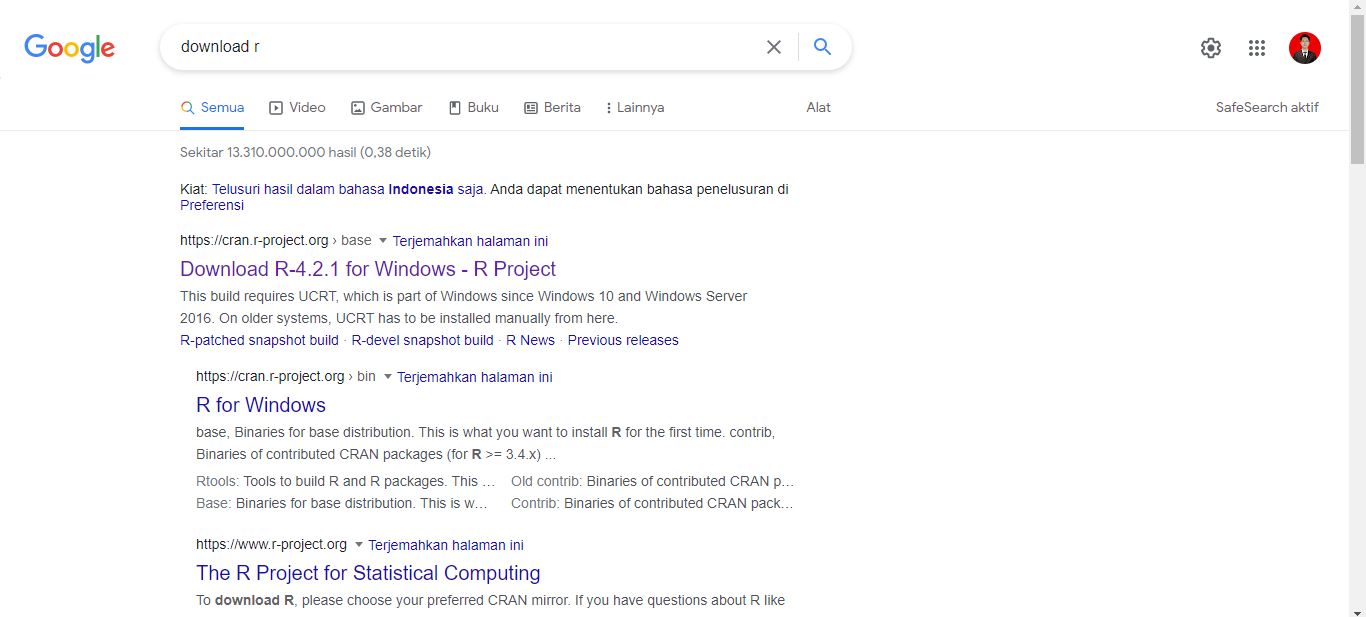The width and height of the screenshot is (1366, 617).
Task: Open 'The R Project for Statistical Computing'
Action: click(x=368, y=573)
